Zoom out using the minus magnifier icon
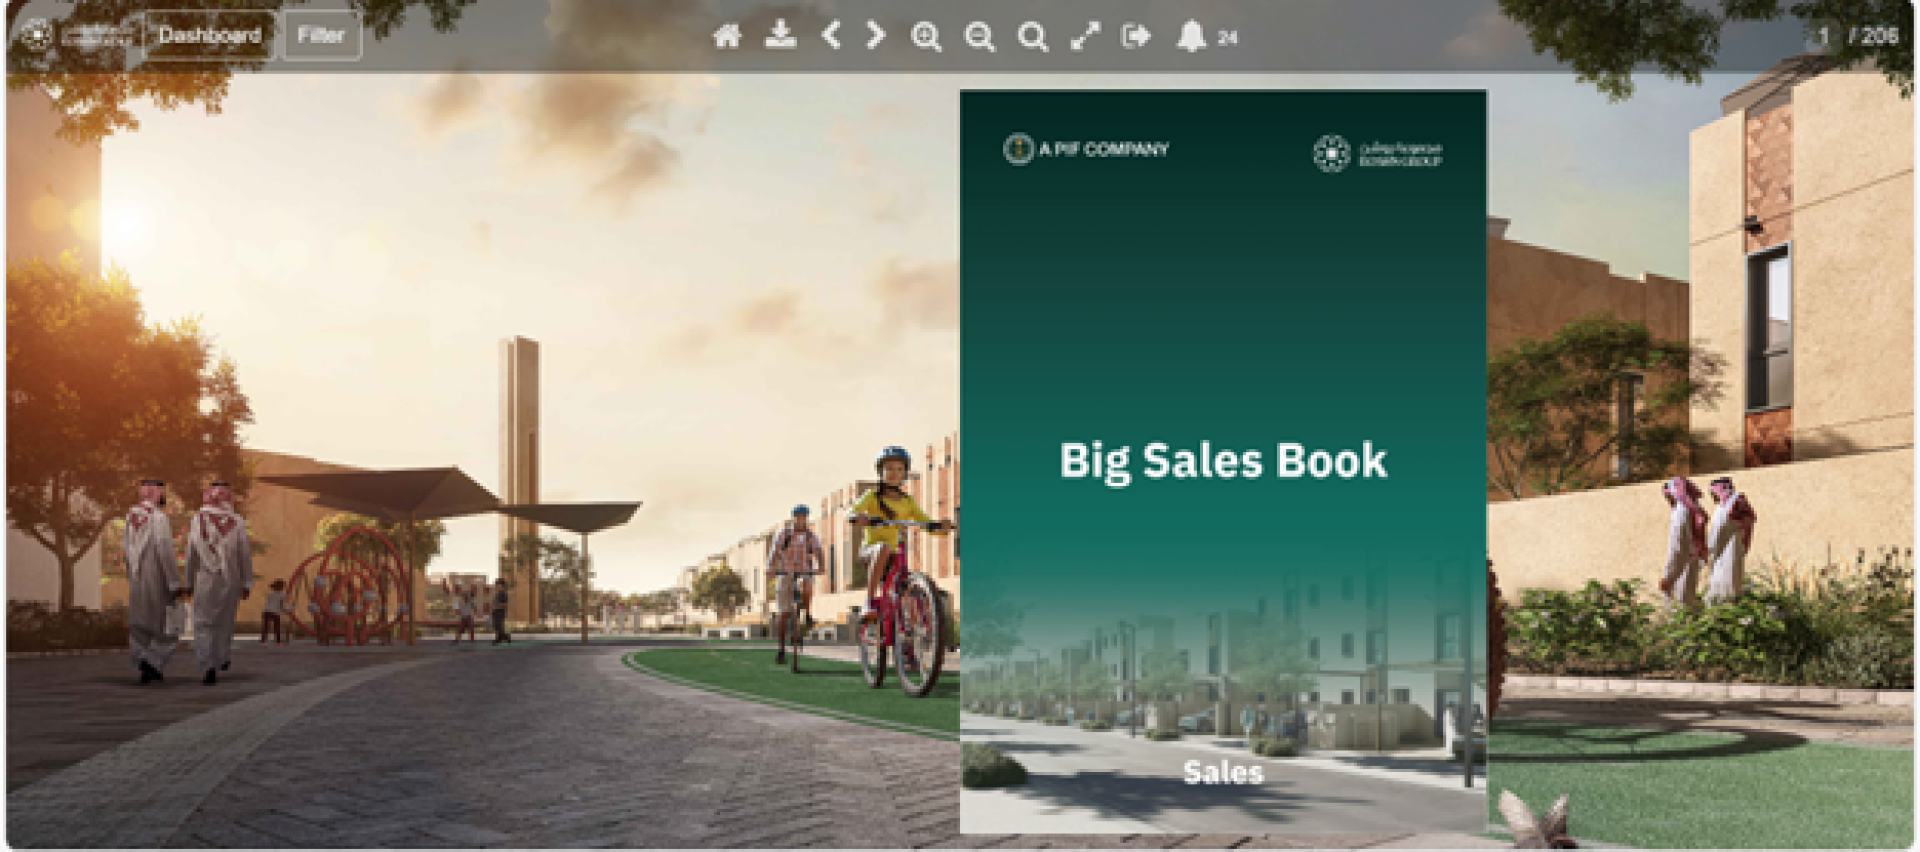Screen dimensions: 1920x852 pos(979,37)
